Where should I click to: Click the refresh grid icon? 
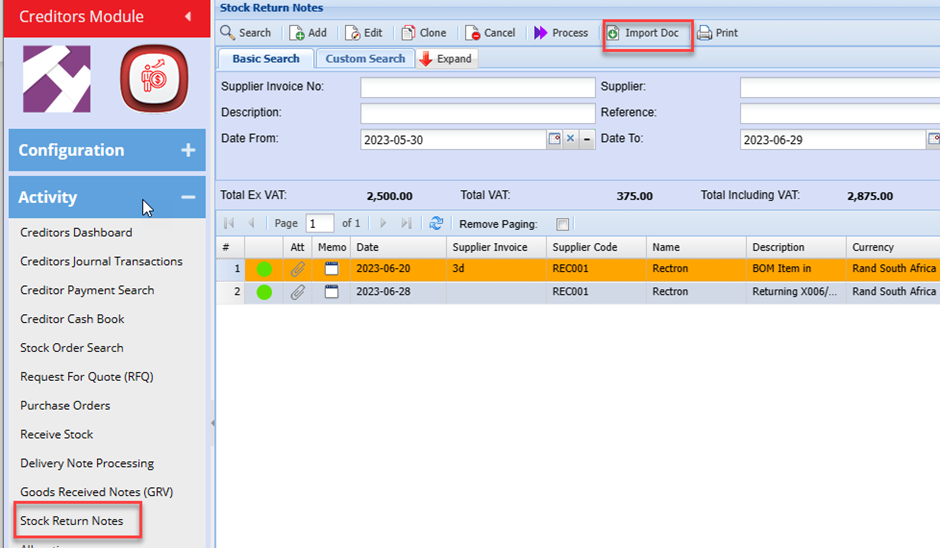[x=436, y=224]
